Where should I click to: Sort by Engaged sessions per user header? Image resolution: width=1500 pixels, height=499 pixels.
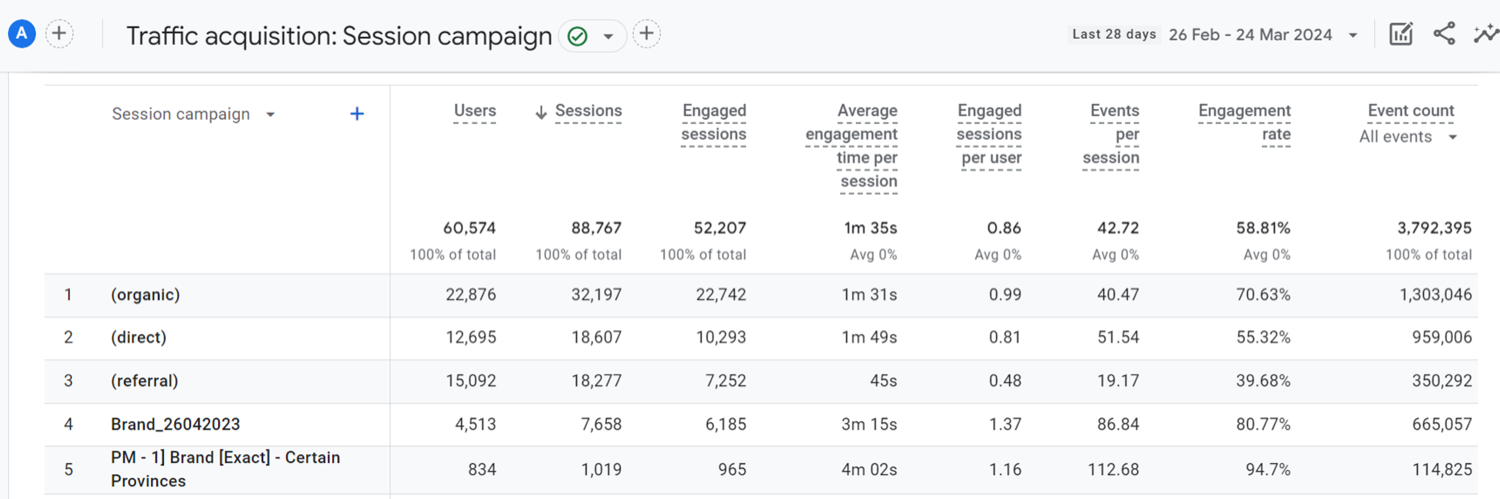(x=989, y=135)
